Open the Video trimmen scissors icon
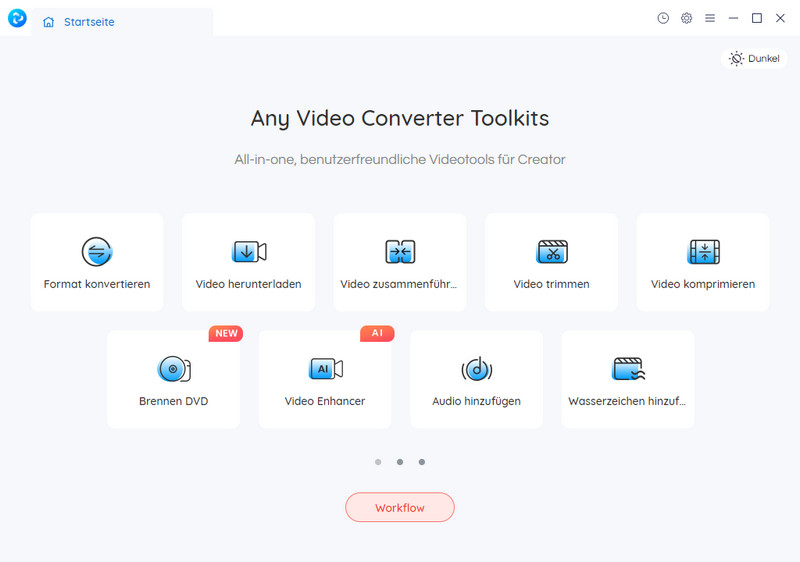 552,252
